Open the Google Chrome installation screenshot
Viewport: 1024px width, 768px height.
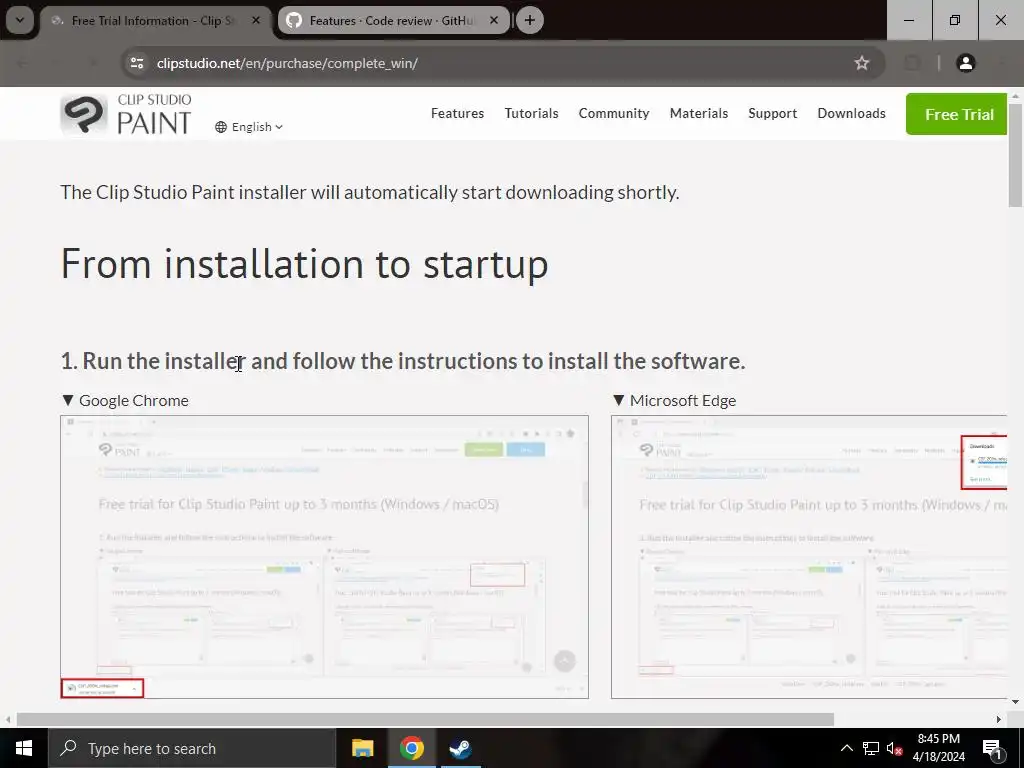click(x=325, y=557)
